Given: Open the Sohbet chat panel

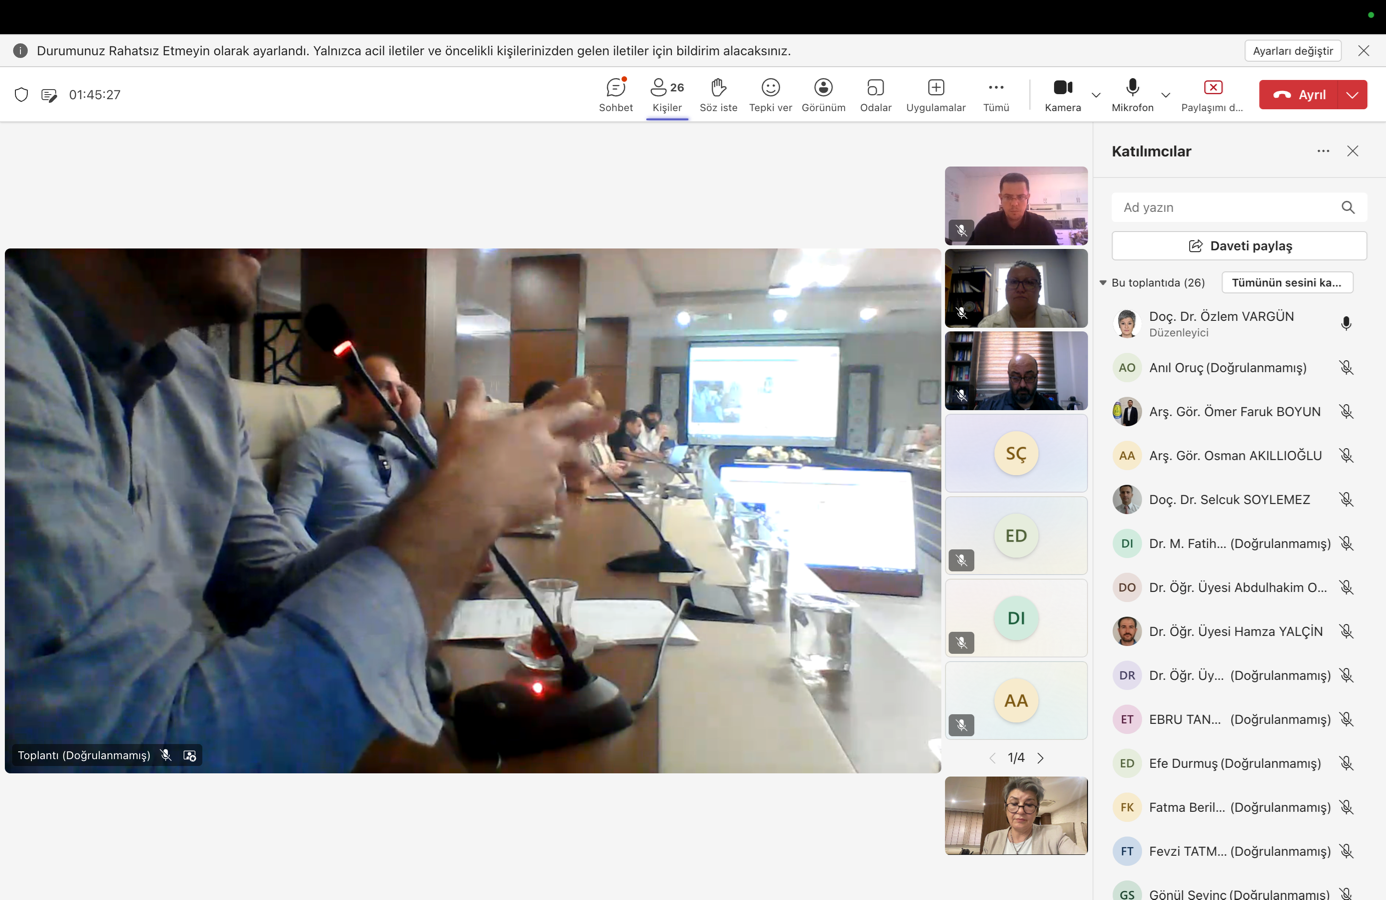Looking at the screenshot, I should click(x=615, y=94).
